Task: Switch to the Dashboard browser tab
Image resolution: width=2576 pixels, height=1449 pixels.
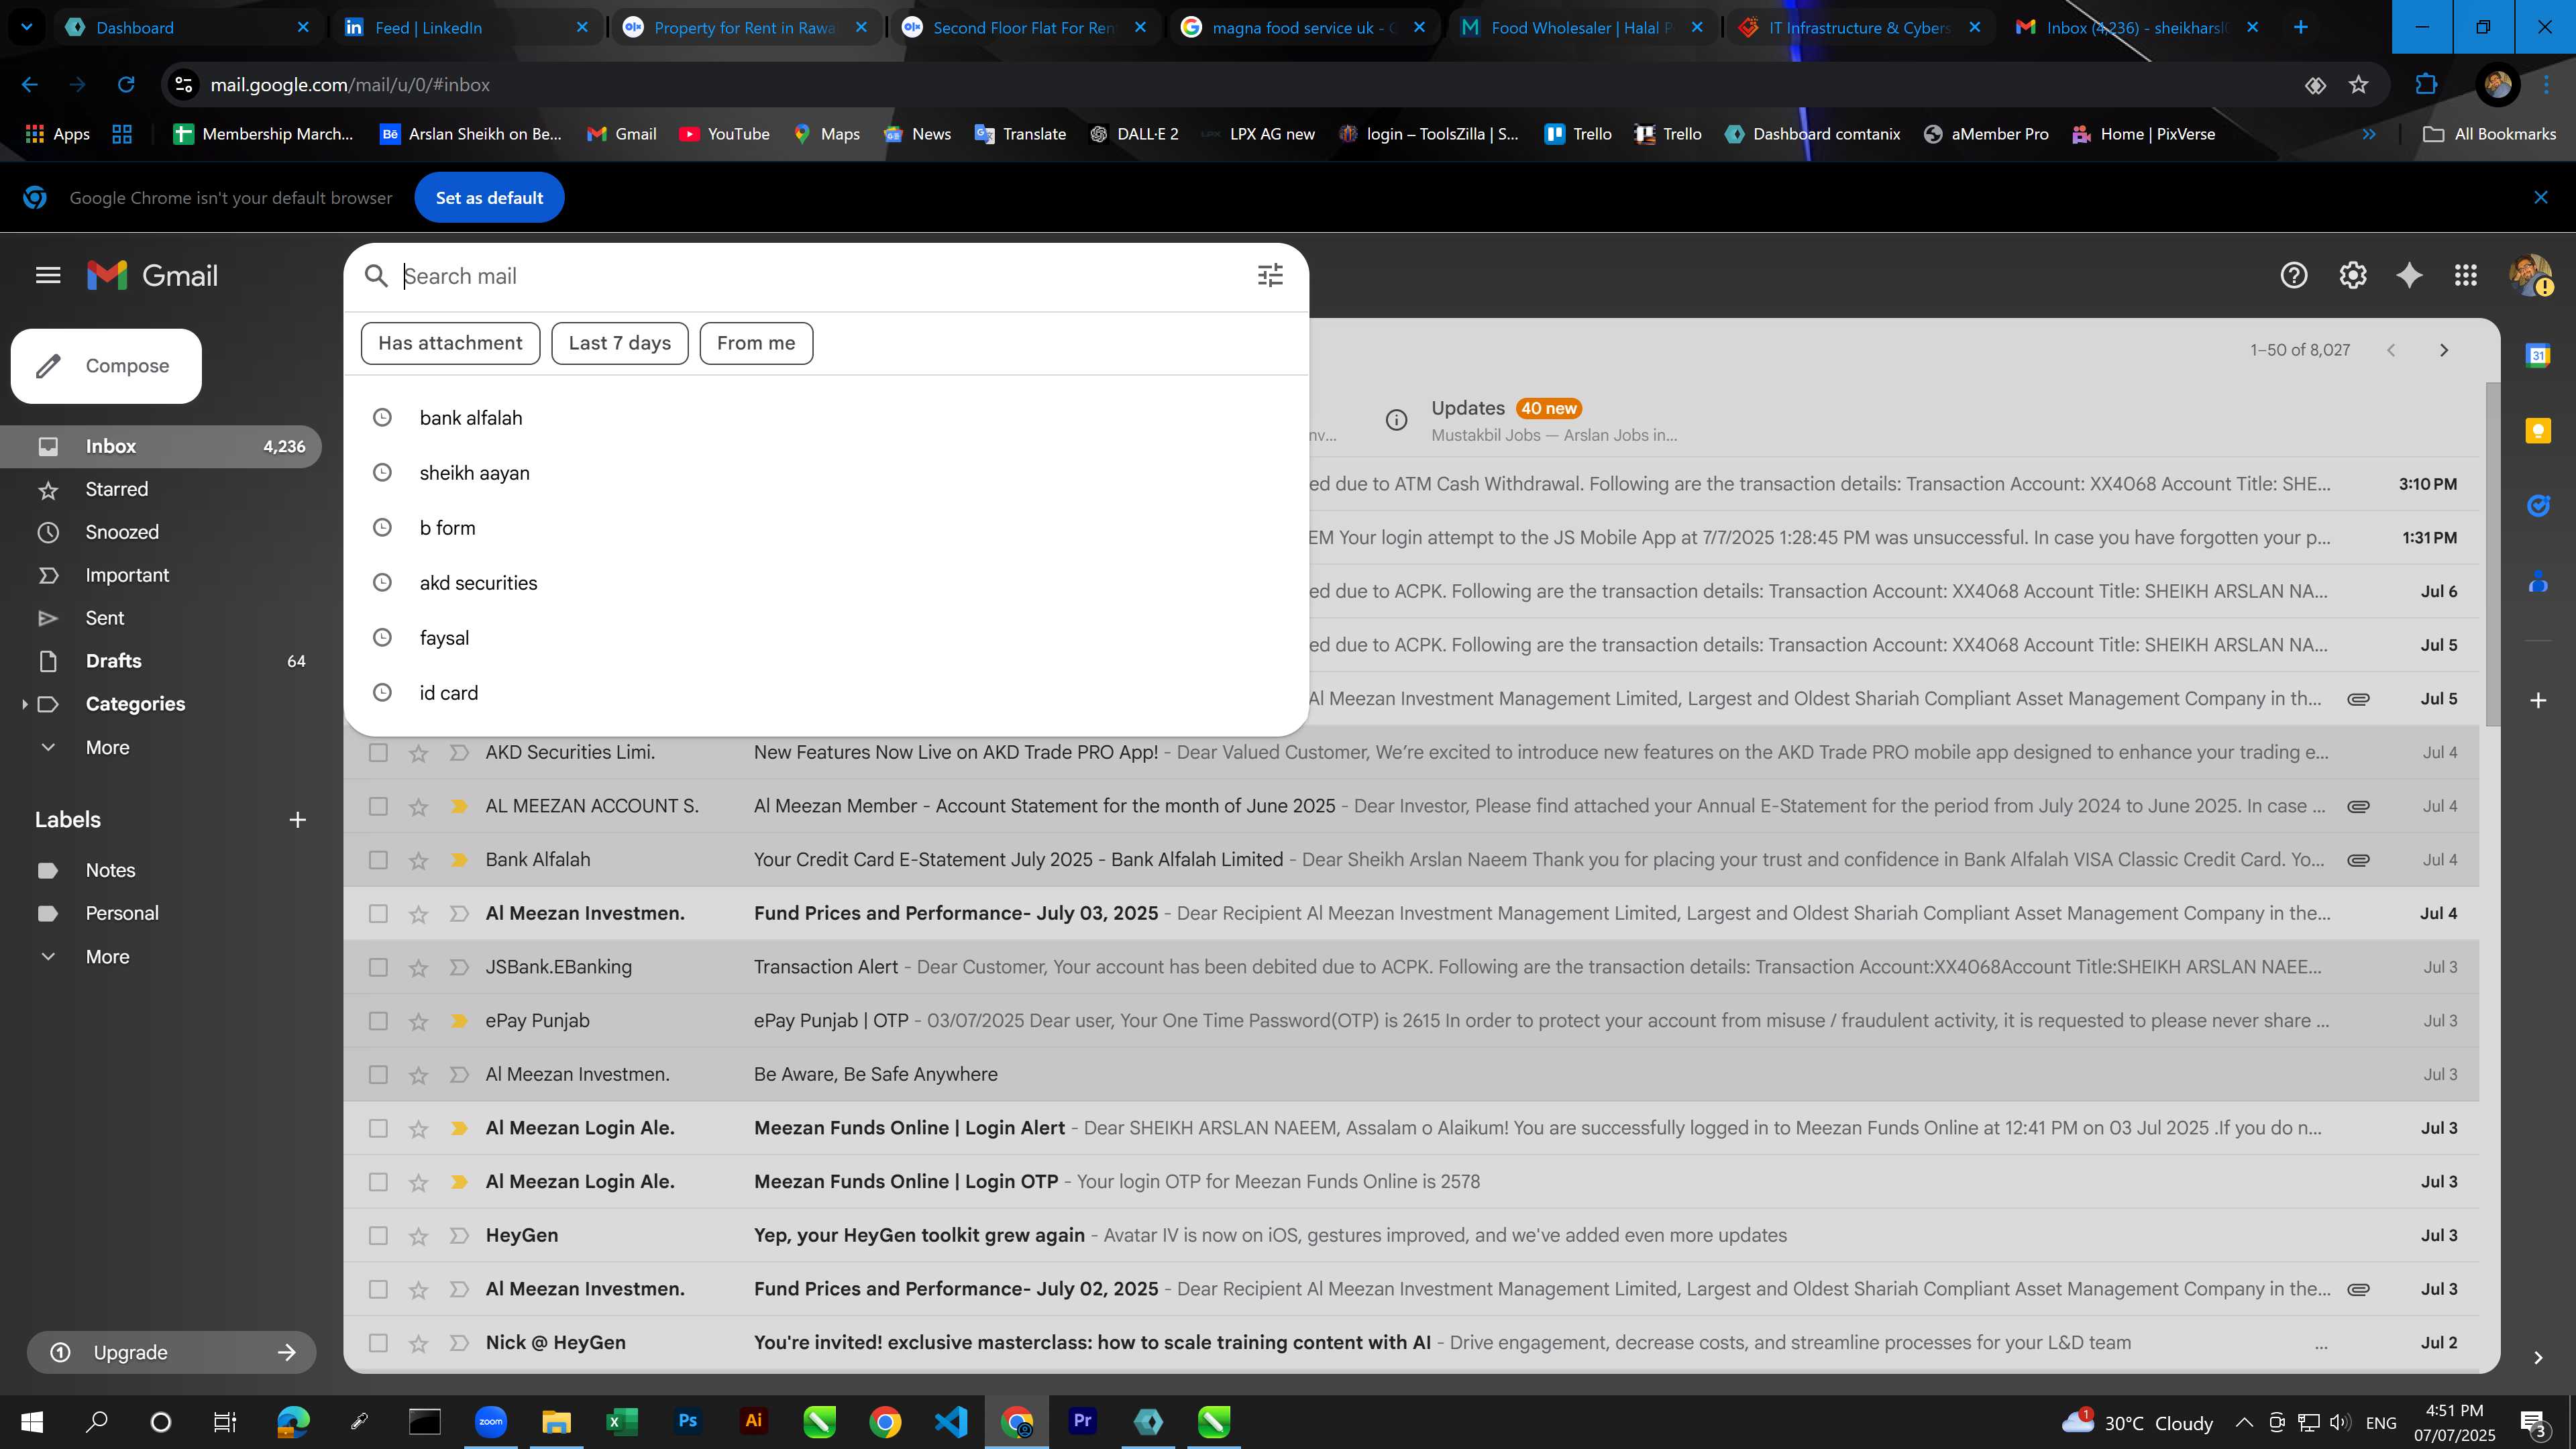Action: (187, 27)
